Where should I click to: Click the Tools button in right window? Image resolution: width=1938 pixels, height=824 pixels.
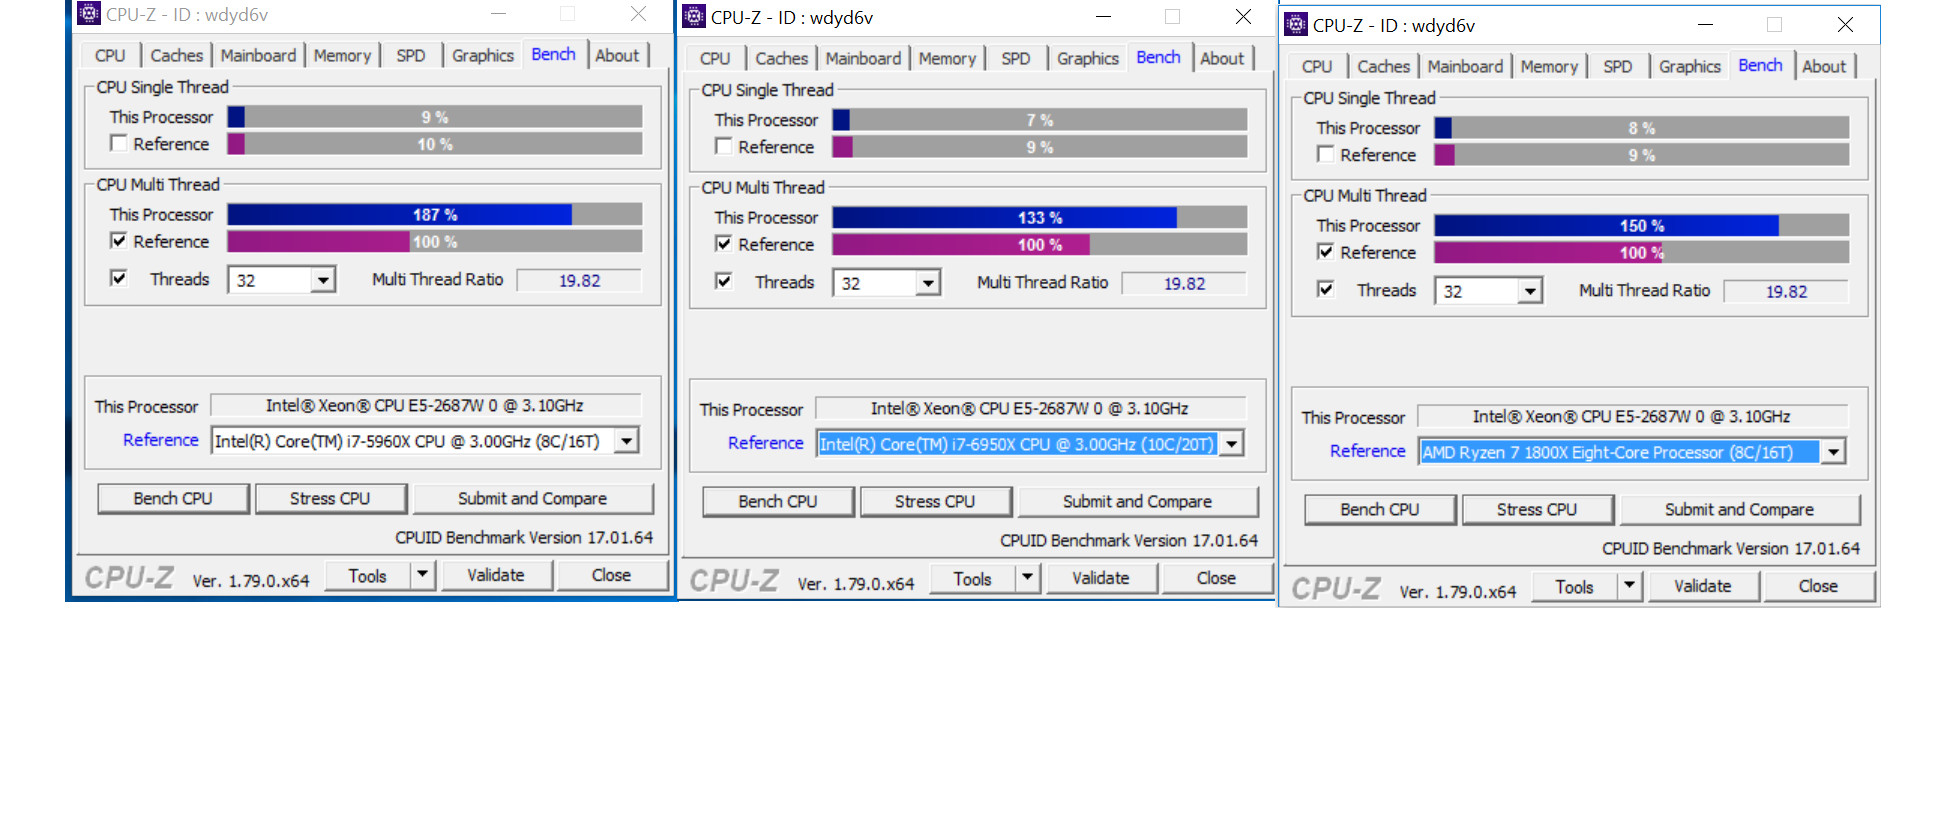(x=1574, y=587)
